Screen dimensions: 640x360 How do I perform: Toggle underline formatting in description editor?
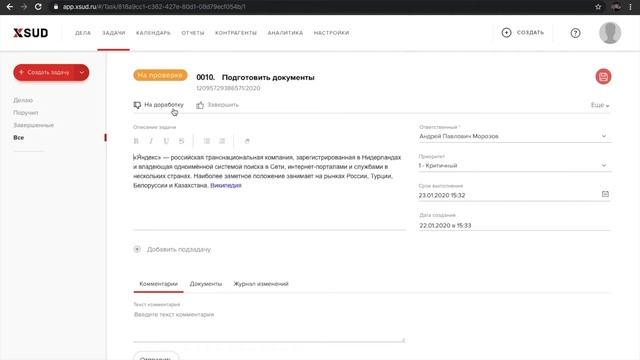166,141
